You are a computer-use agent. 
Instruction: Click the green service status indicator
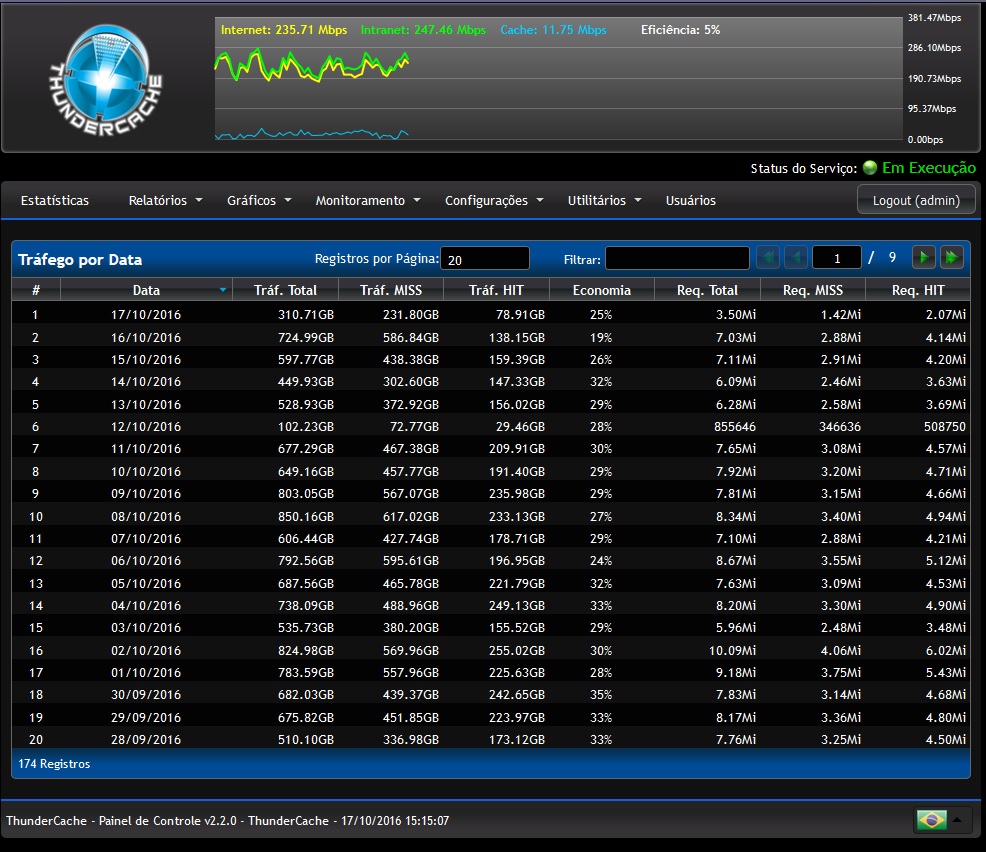click(869, 168)
